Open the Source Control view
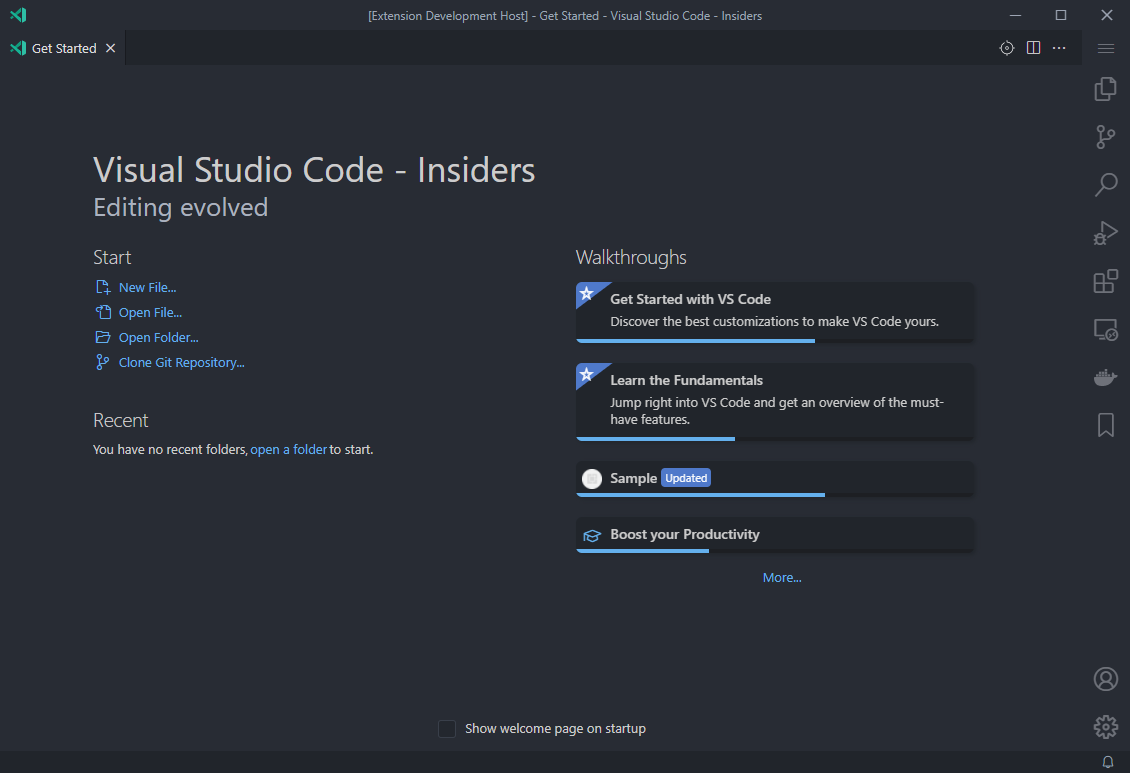The image size is (1130, 773). pos(1105,136)
